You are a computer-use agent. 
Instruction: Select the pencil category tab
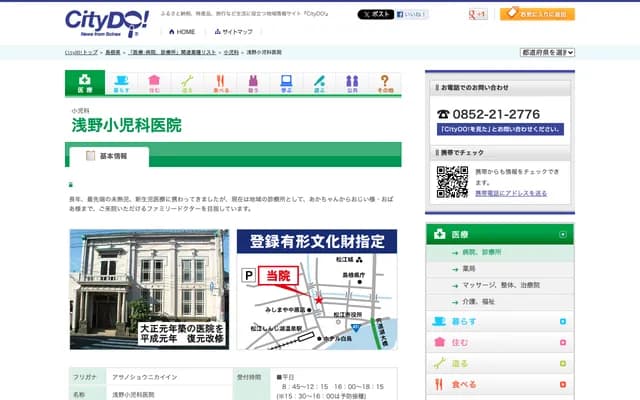[320, 84]
